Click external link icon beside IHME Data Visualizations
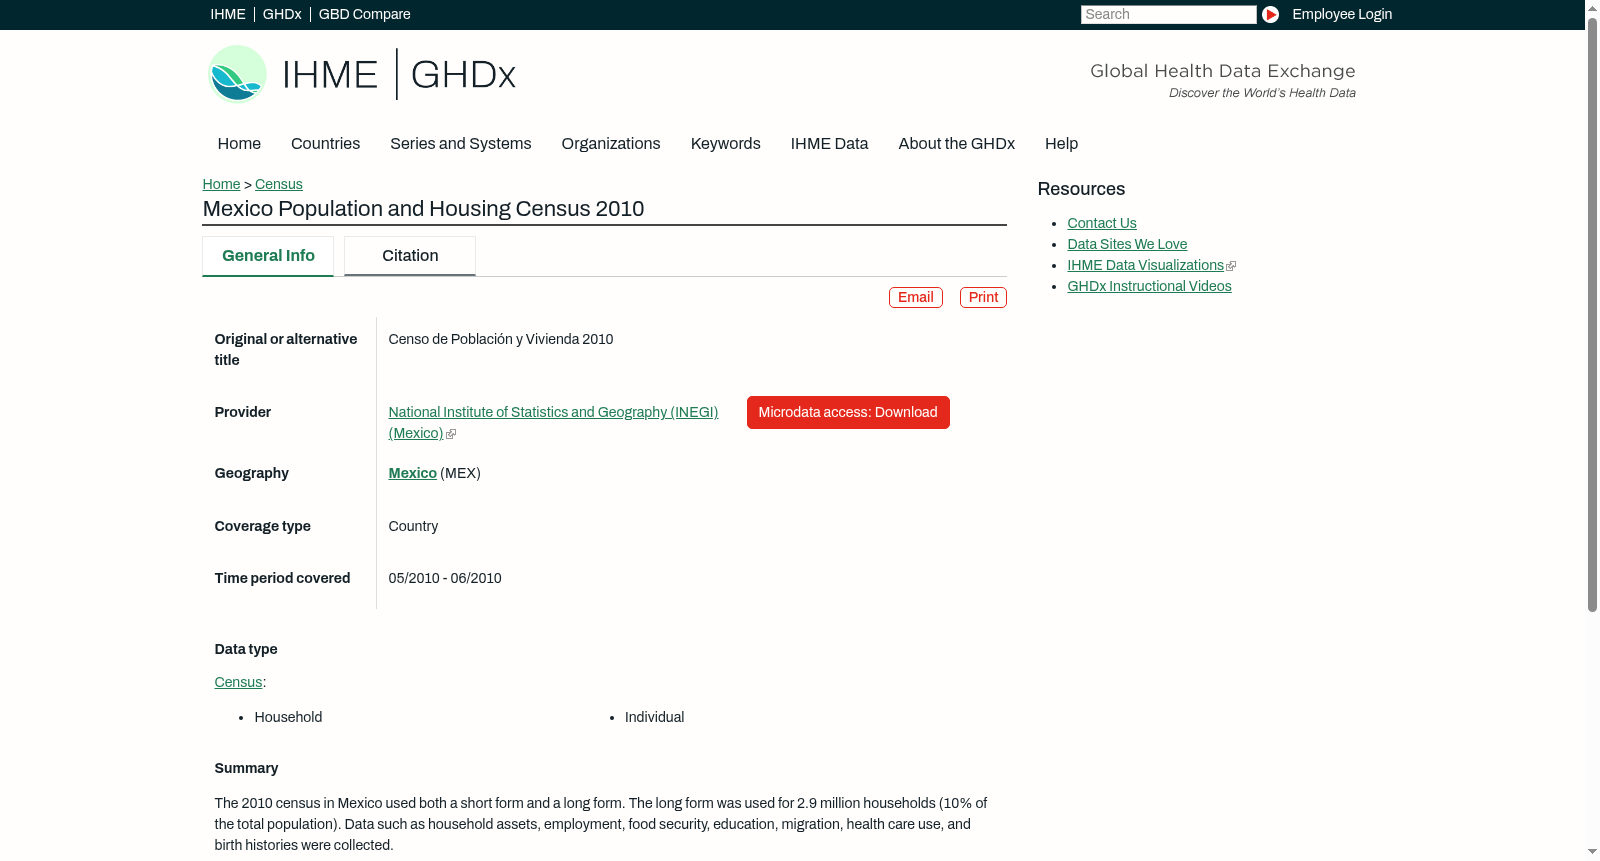 coord(1231,266)
